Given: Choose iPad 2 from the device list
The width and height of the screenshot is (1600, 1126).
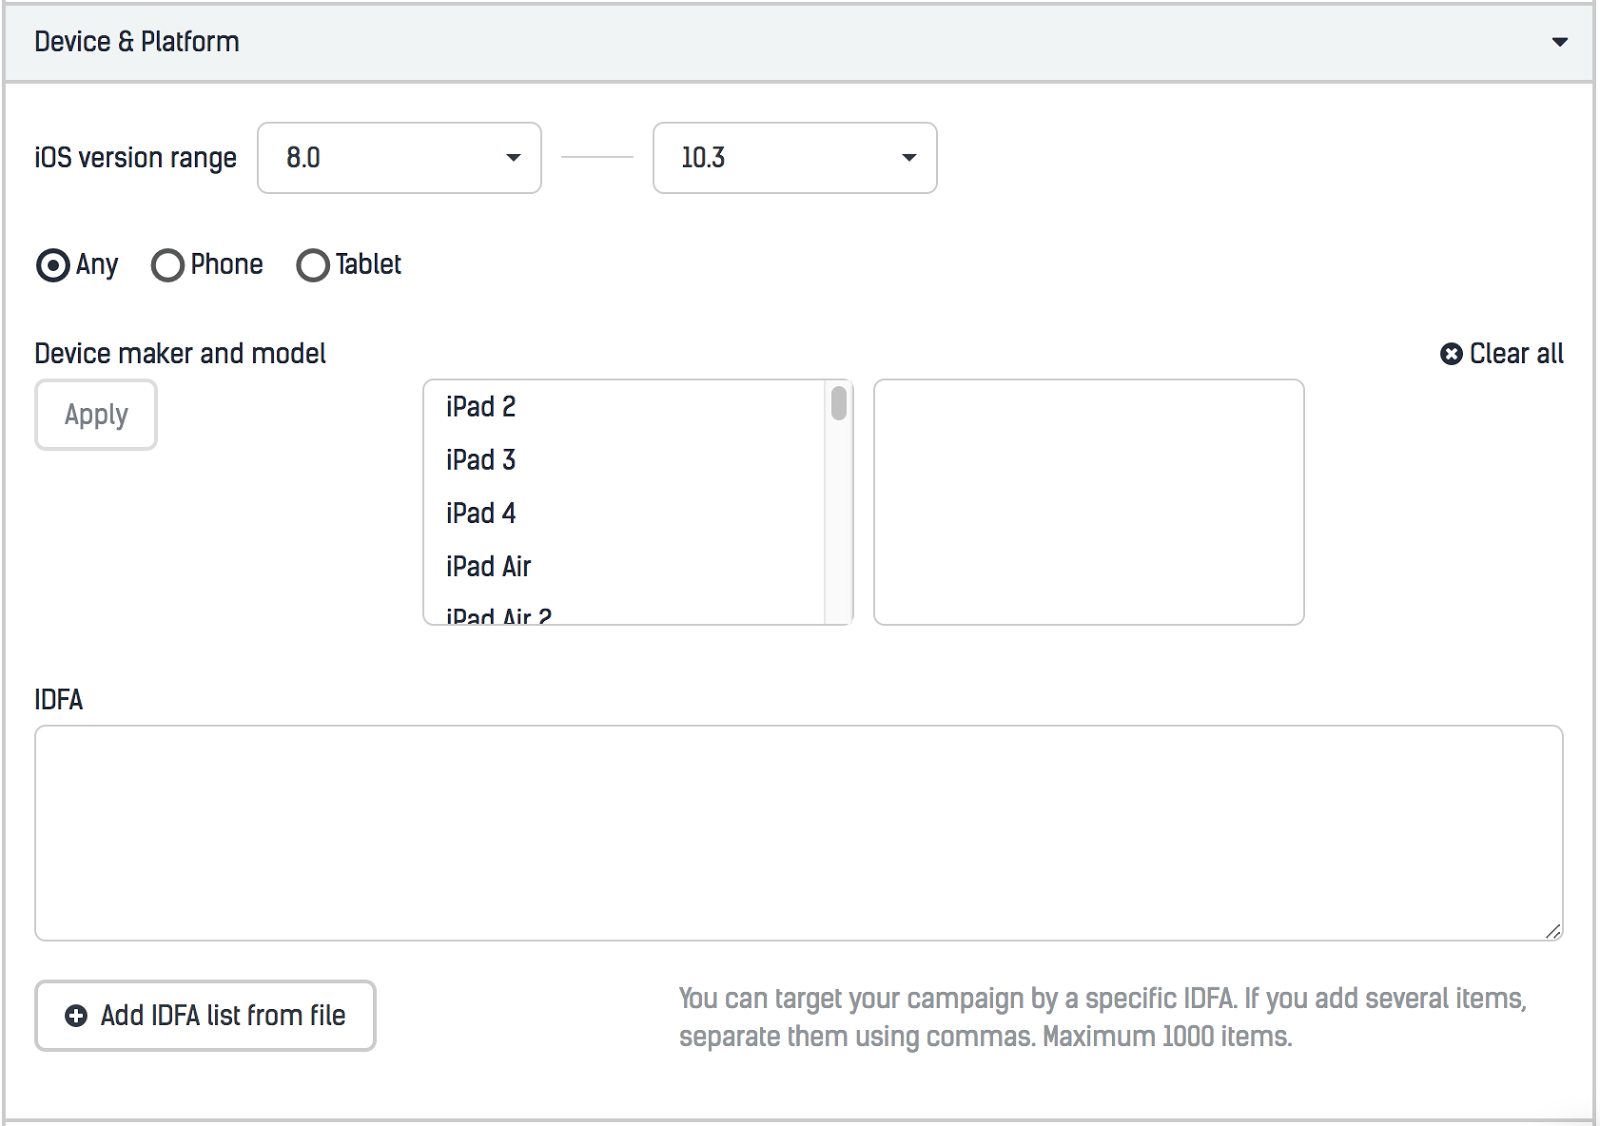Looking at the screenshot, I should pos(481,407).
